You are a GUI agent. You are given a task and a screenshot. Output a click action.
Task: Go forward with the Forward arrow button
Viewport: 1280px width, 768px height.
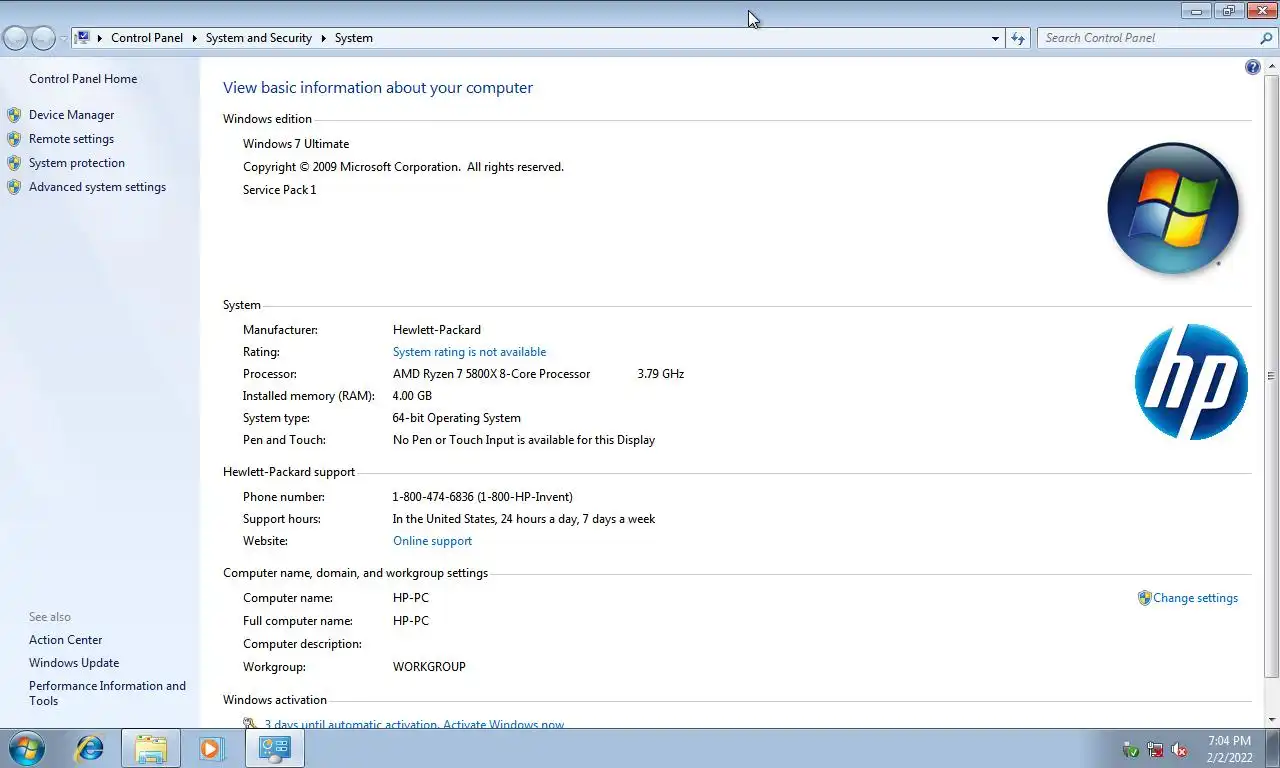point(43,38)
